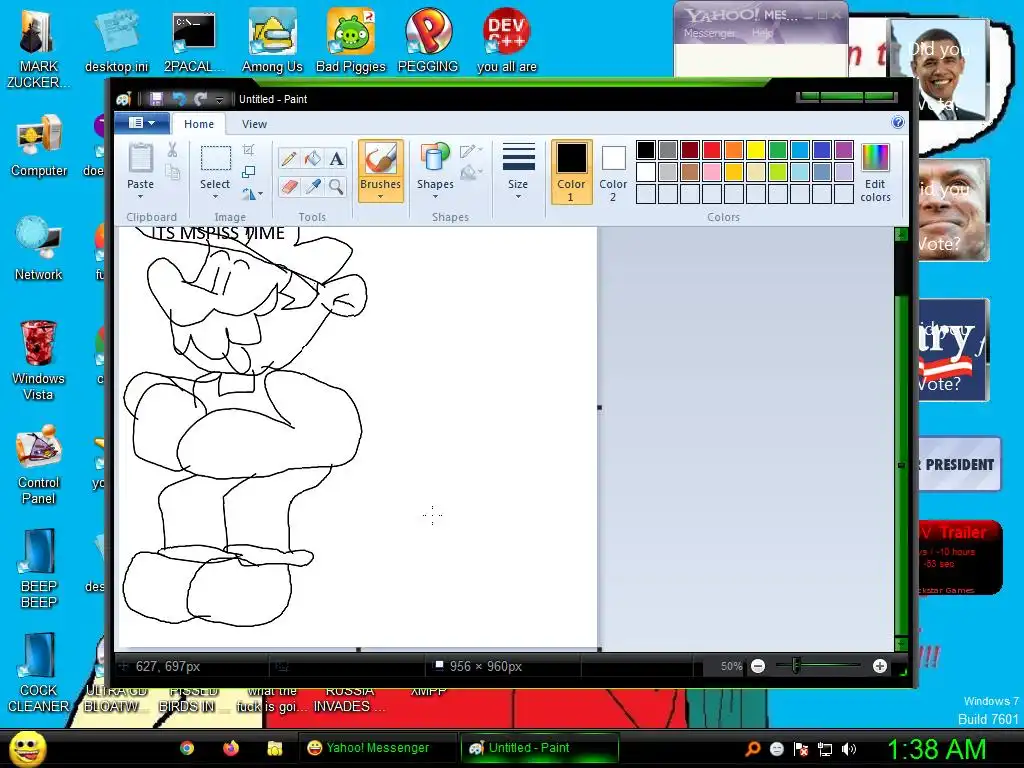Click the Select rectangle icon

pos(215,159)
